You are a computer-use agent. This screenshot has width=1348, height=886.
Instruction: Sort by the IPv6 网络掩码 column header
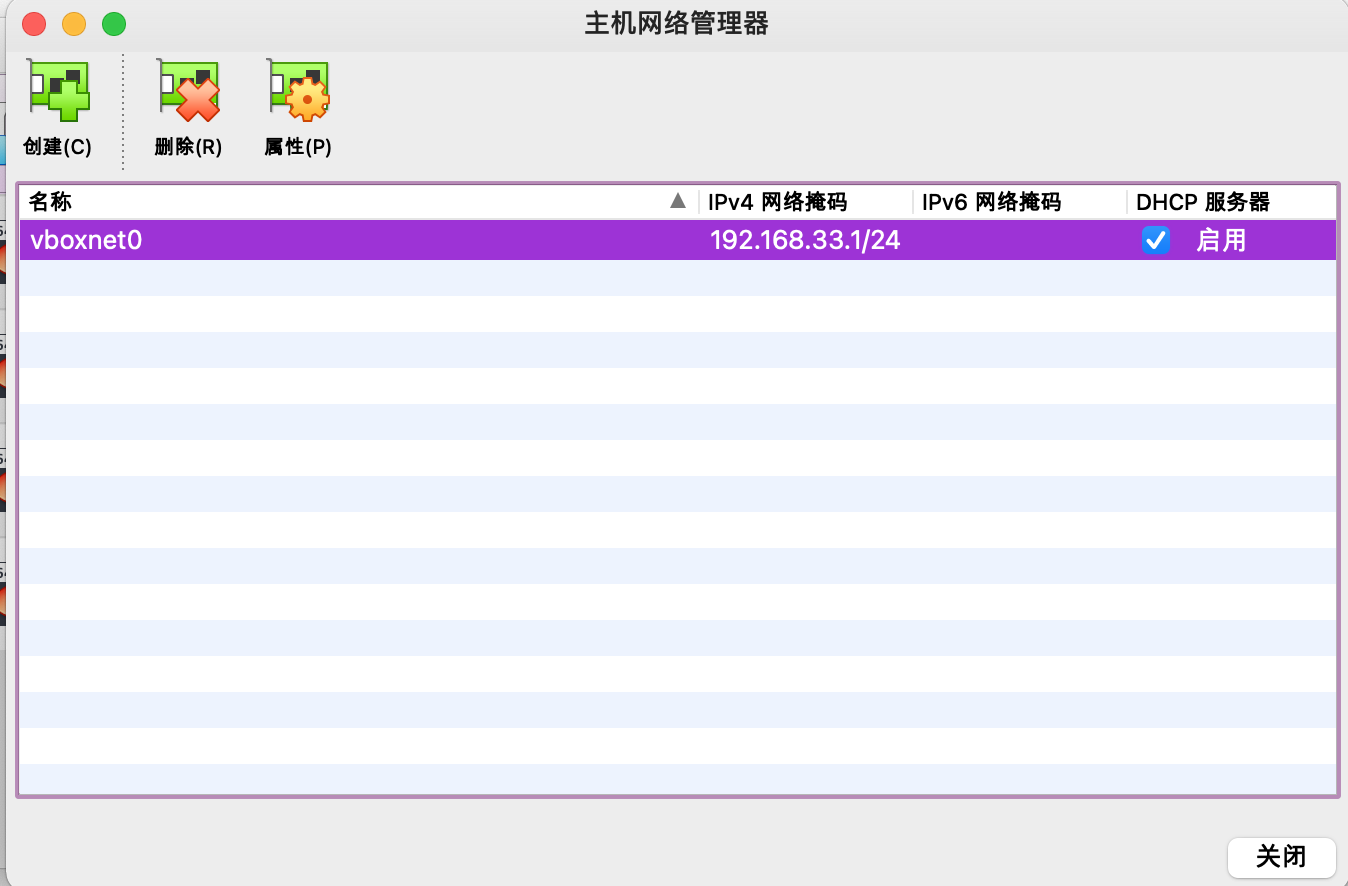(1020, 202)
